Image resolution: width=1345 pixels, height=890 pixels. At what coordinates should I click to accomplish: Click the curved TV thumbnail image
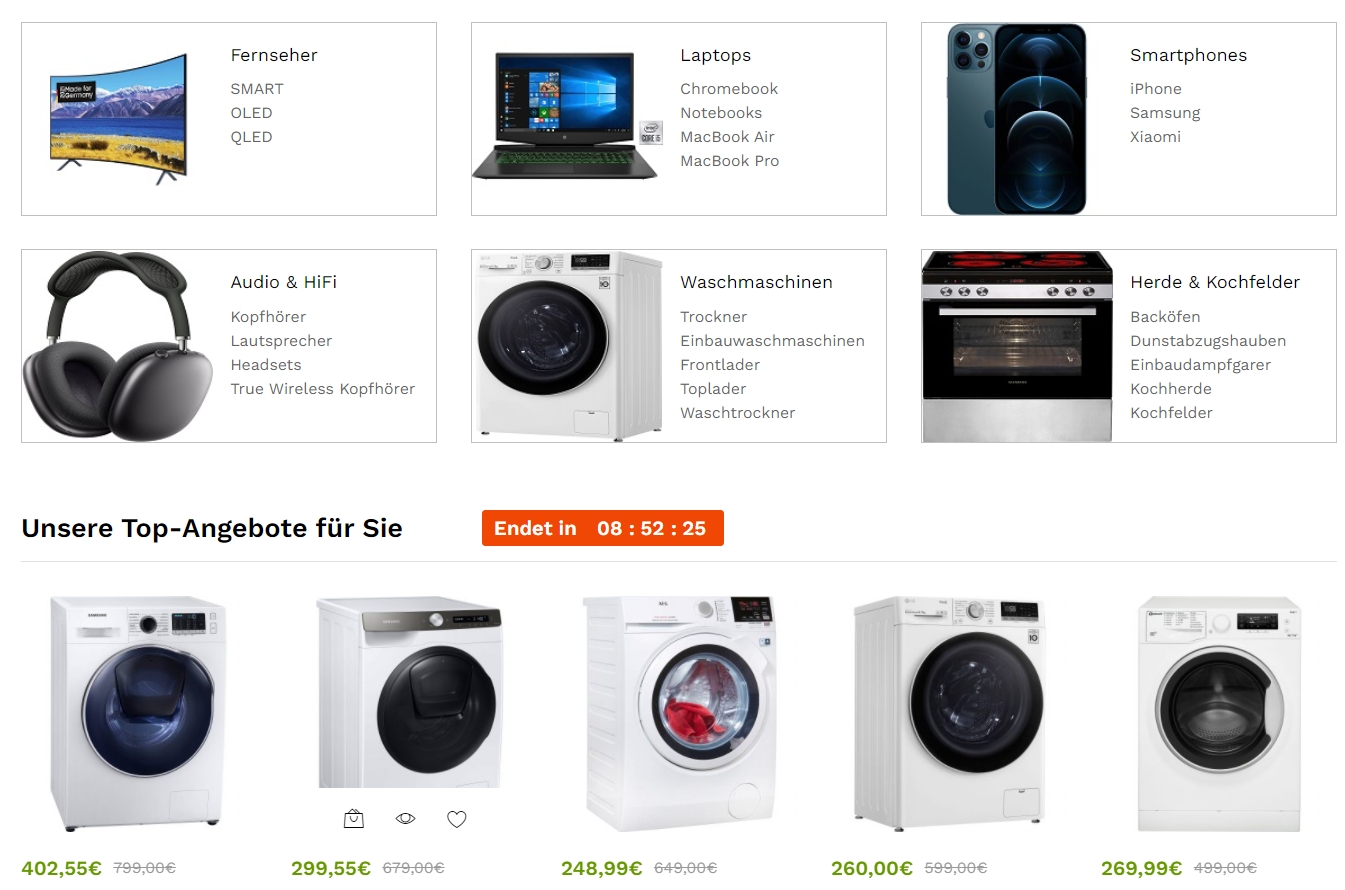pyautogui.click(x=119, y=119)
